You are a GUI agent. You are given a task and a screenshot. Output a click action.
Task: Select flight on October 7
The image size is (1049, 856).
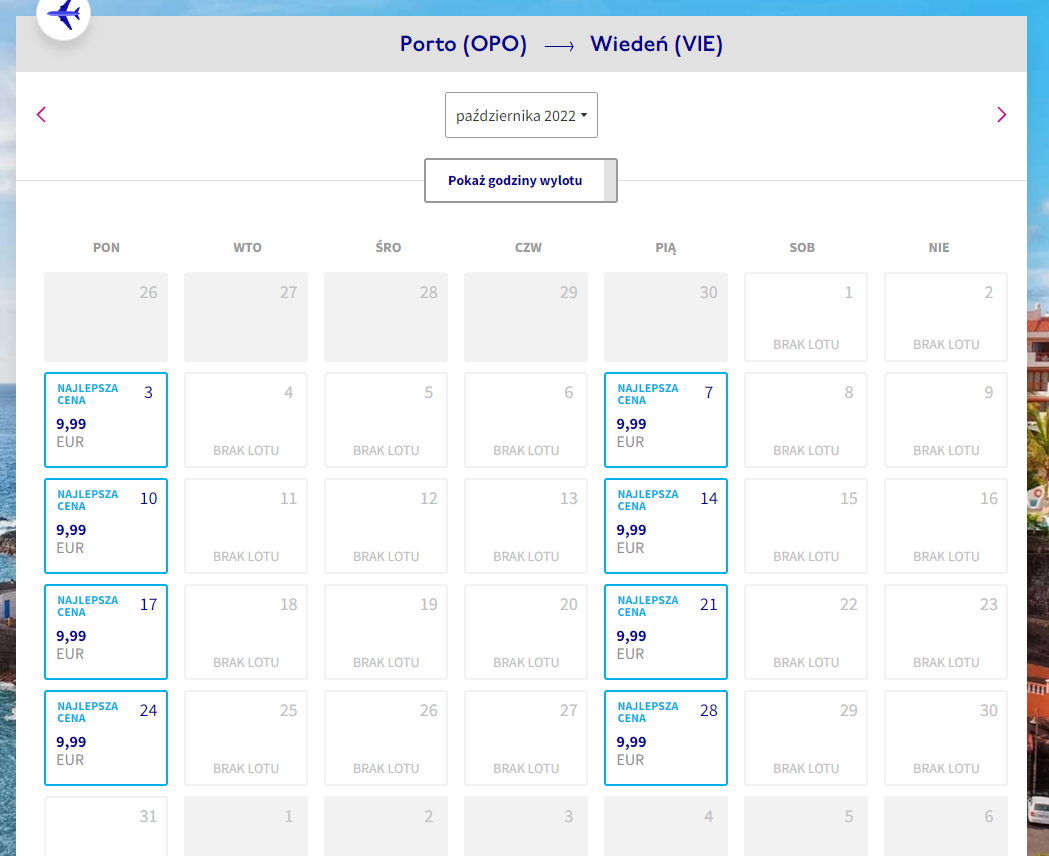pos(666,419)
